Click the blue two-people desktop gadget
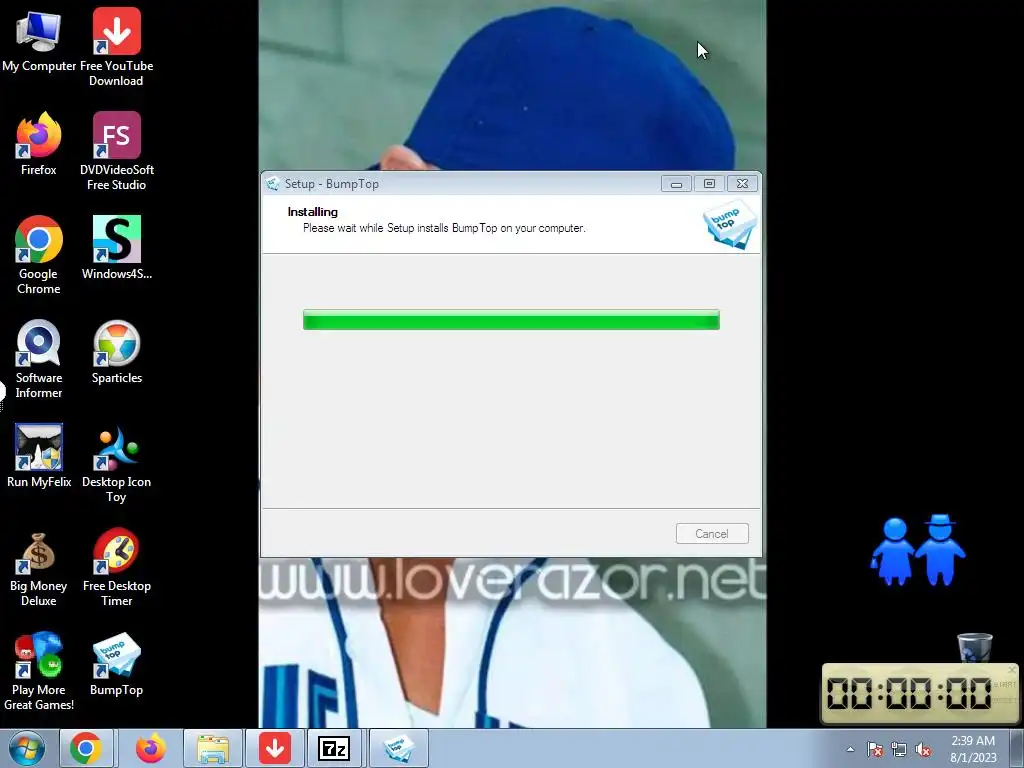Screen dimensions: 1024x768 pyautogui.click(x=918, y=550)
